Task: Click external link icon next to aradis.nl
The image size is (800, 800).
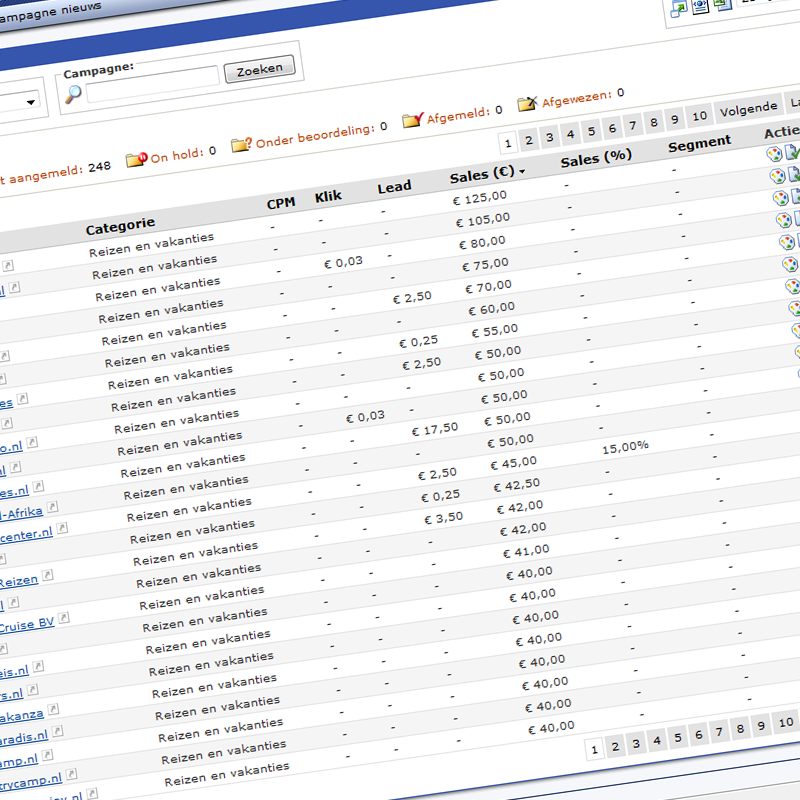Action: (58, 732)
